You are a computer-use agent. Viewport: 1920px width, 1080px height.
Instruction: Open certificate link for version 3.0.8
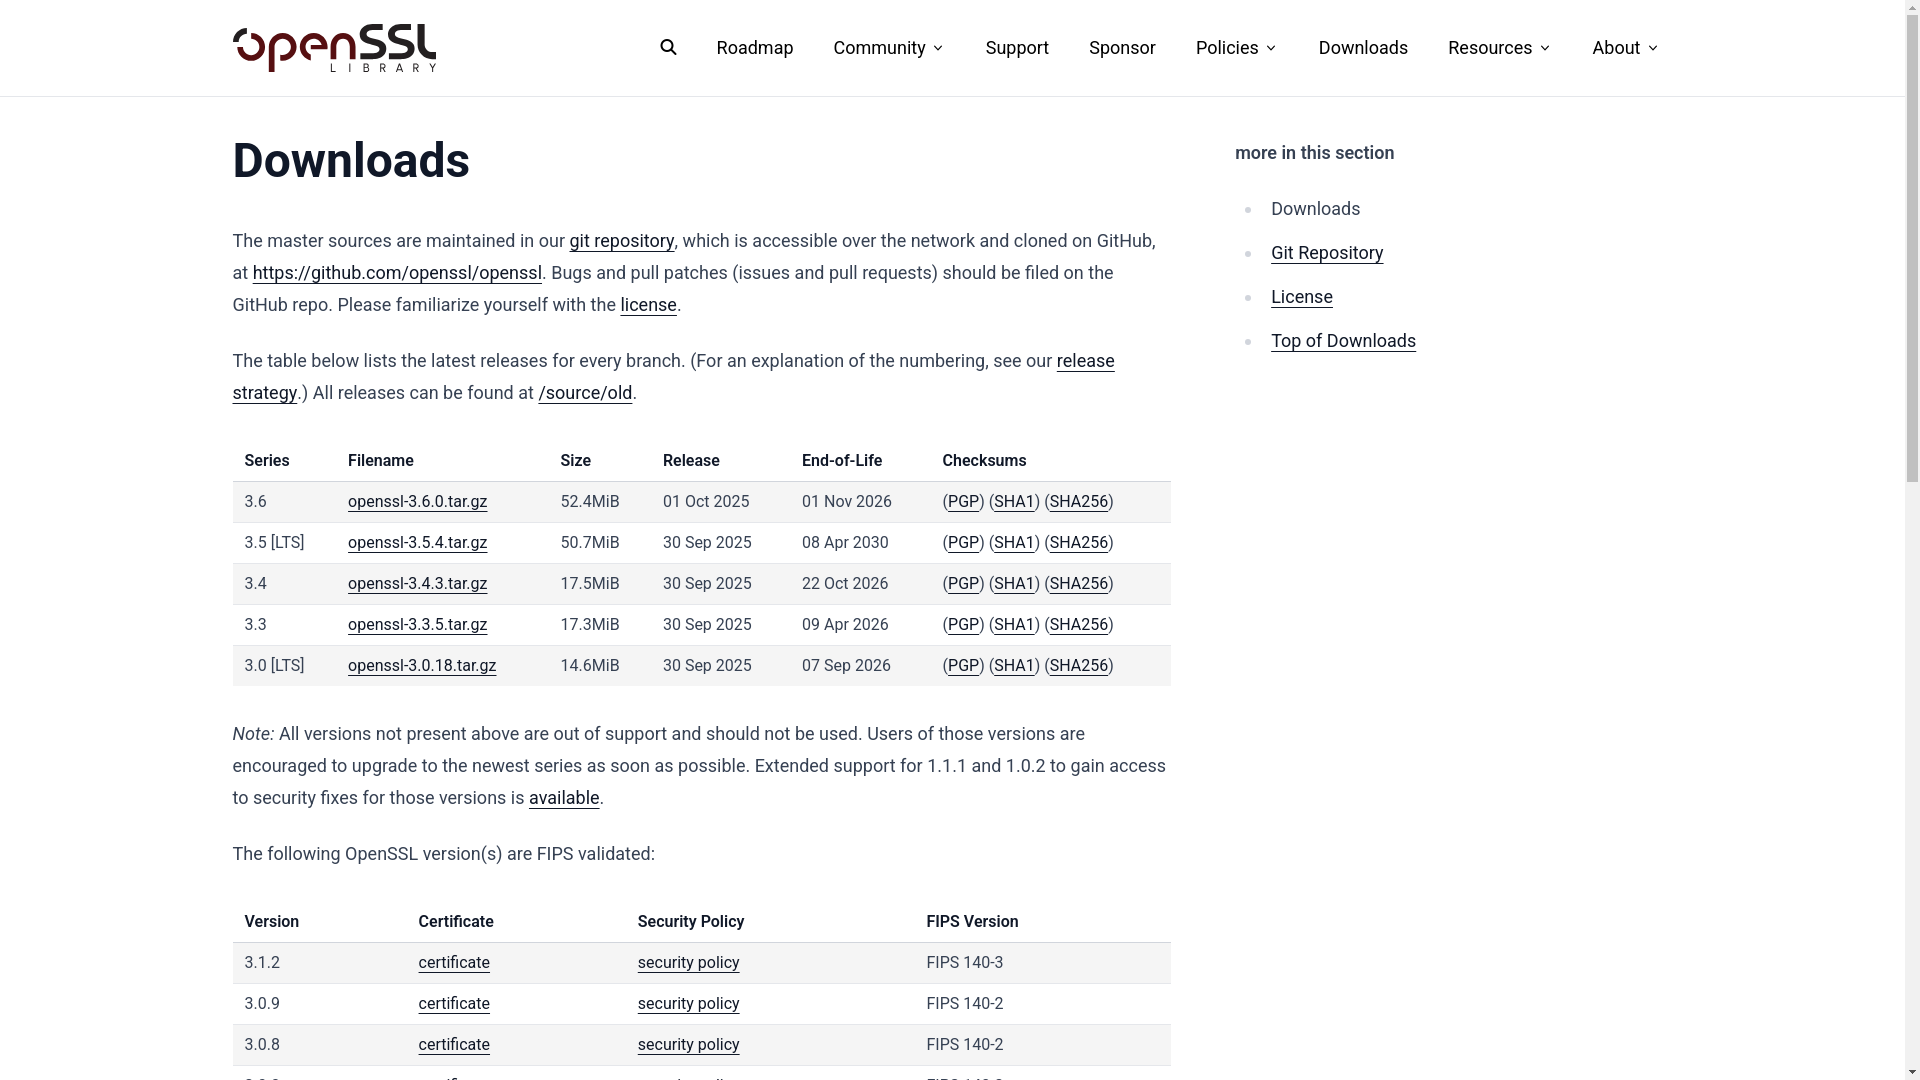(x=454, y=1045)
